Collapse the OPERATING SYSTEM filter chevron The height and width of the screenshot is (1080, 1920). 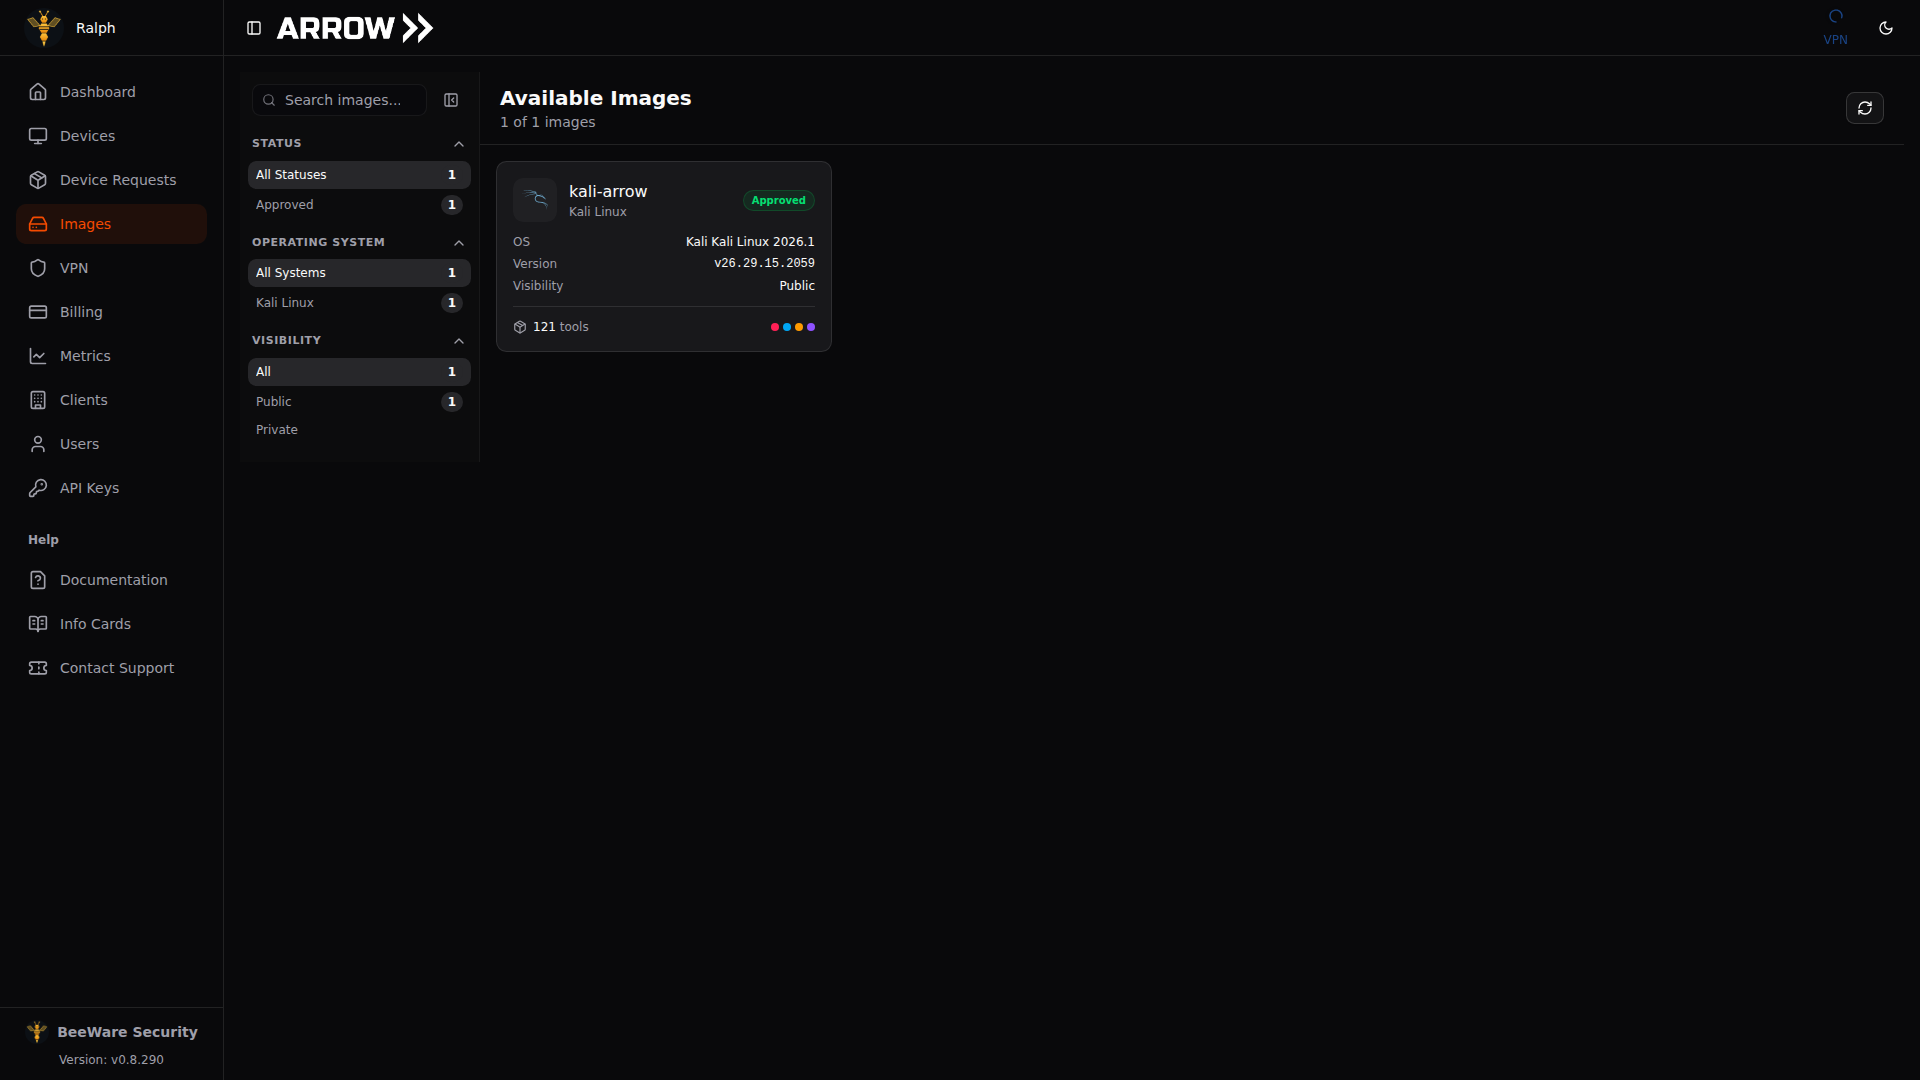click(459, 243)
